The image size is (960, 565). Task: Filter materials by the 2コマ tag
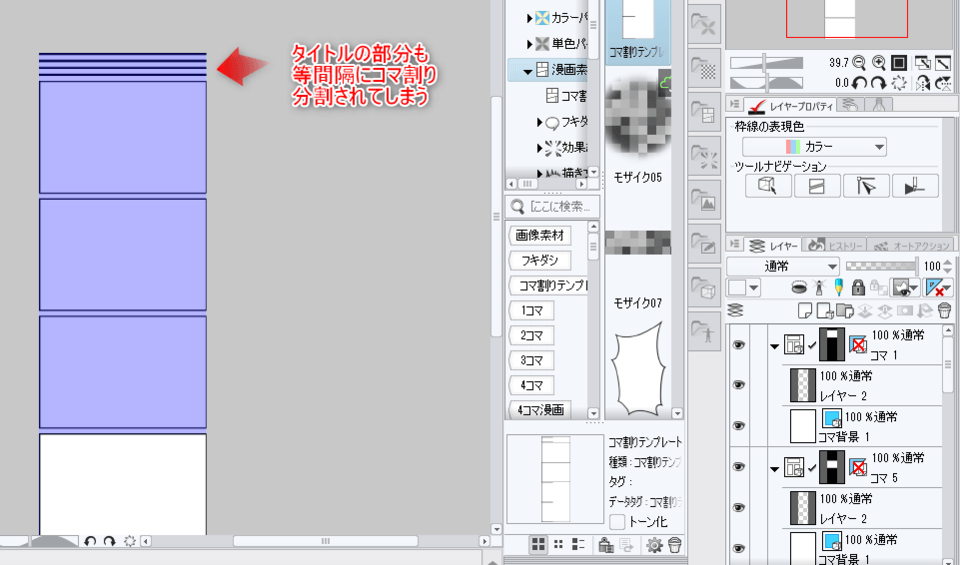(531, 335)
